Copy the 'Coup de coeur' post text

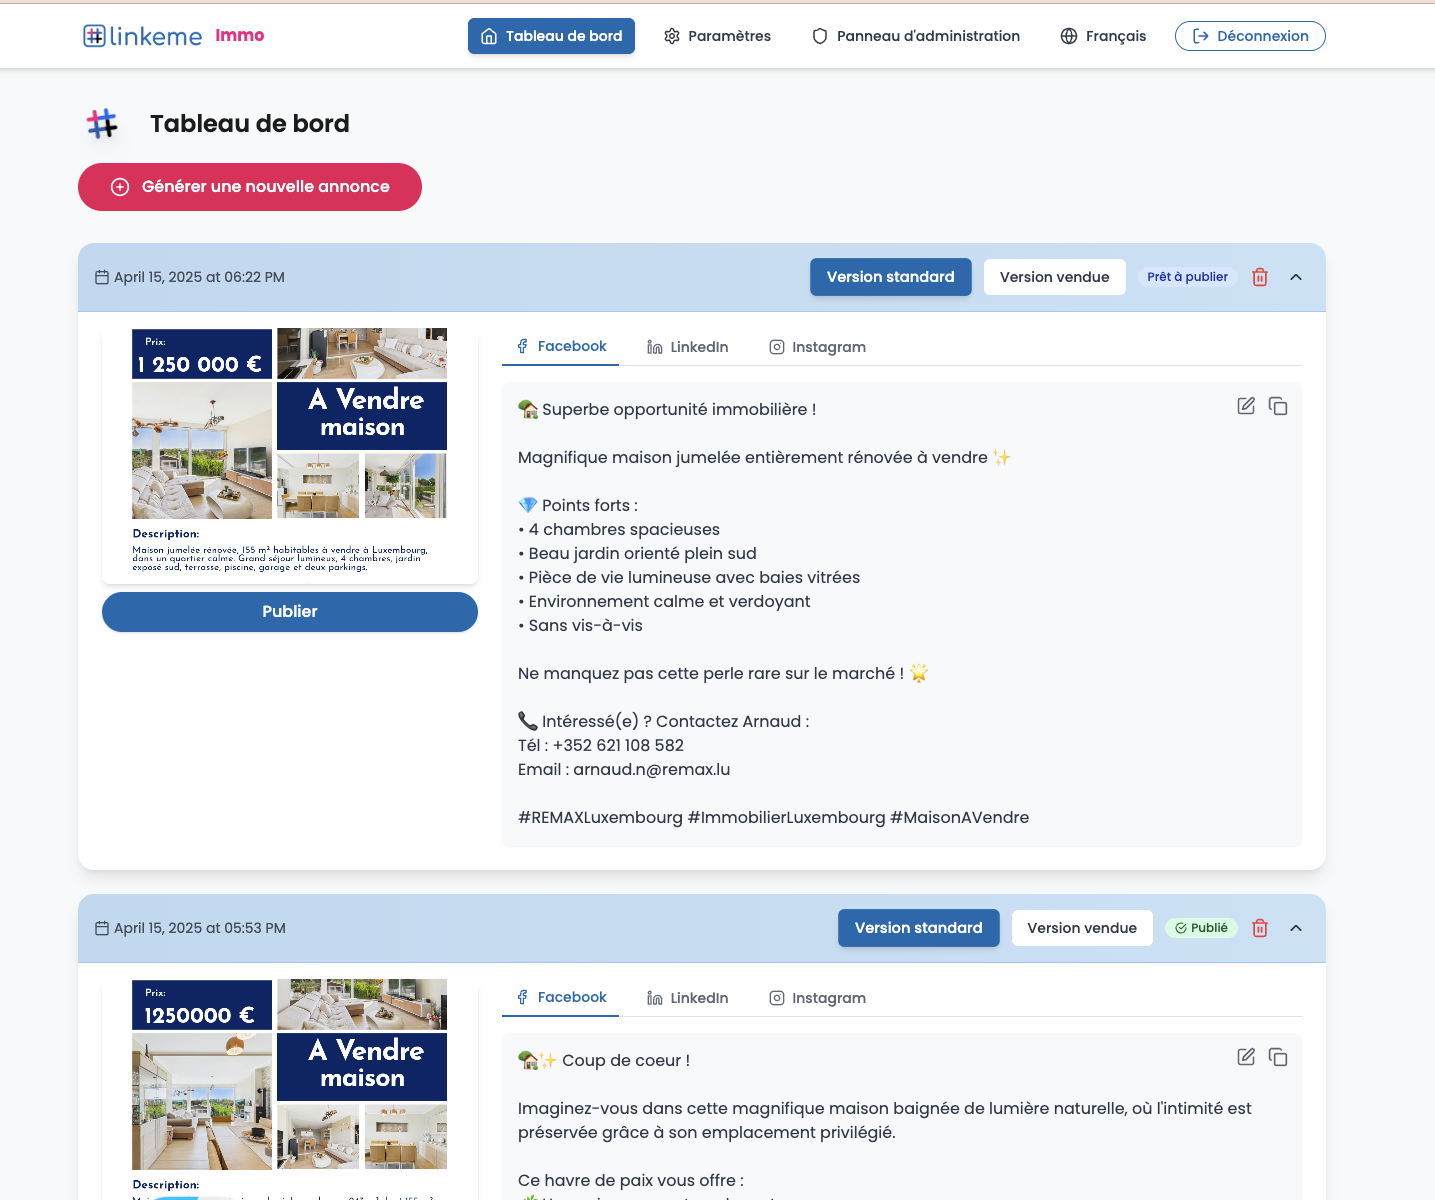pyautogui.click(x=1278, y=1057)
